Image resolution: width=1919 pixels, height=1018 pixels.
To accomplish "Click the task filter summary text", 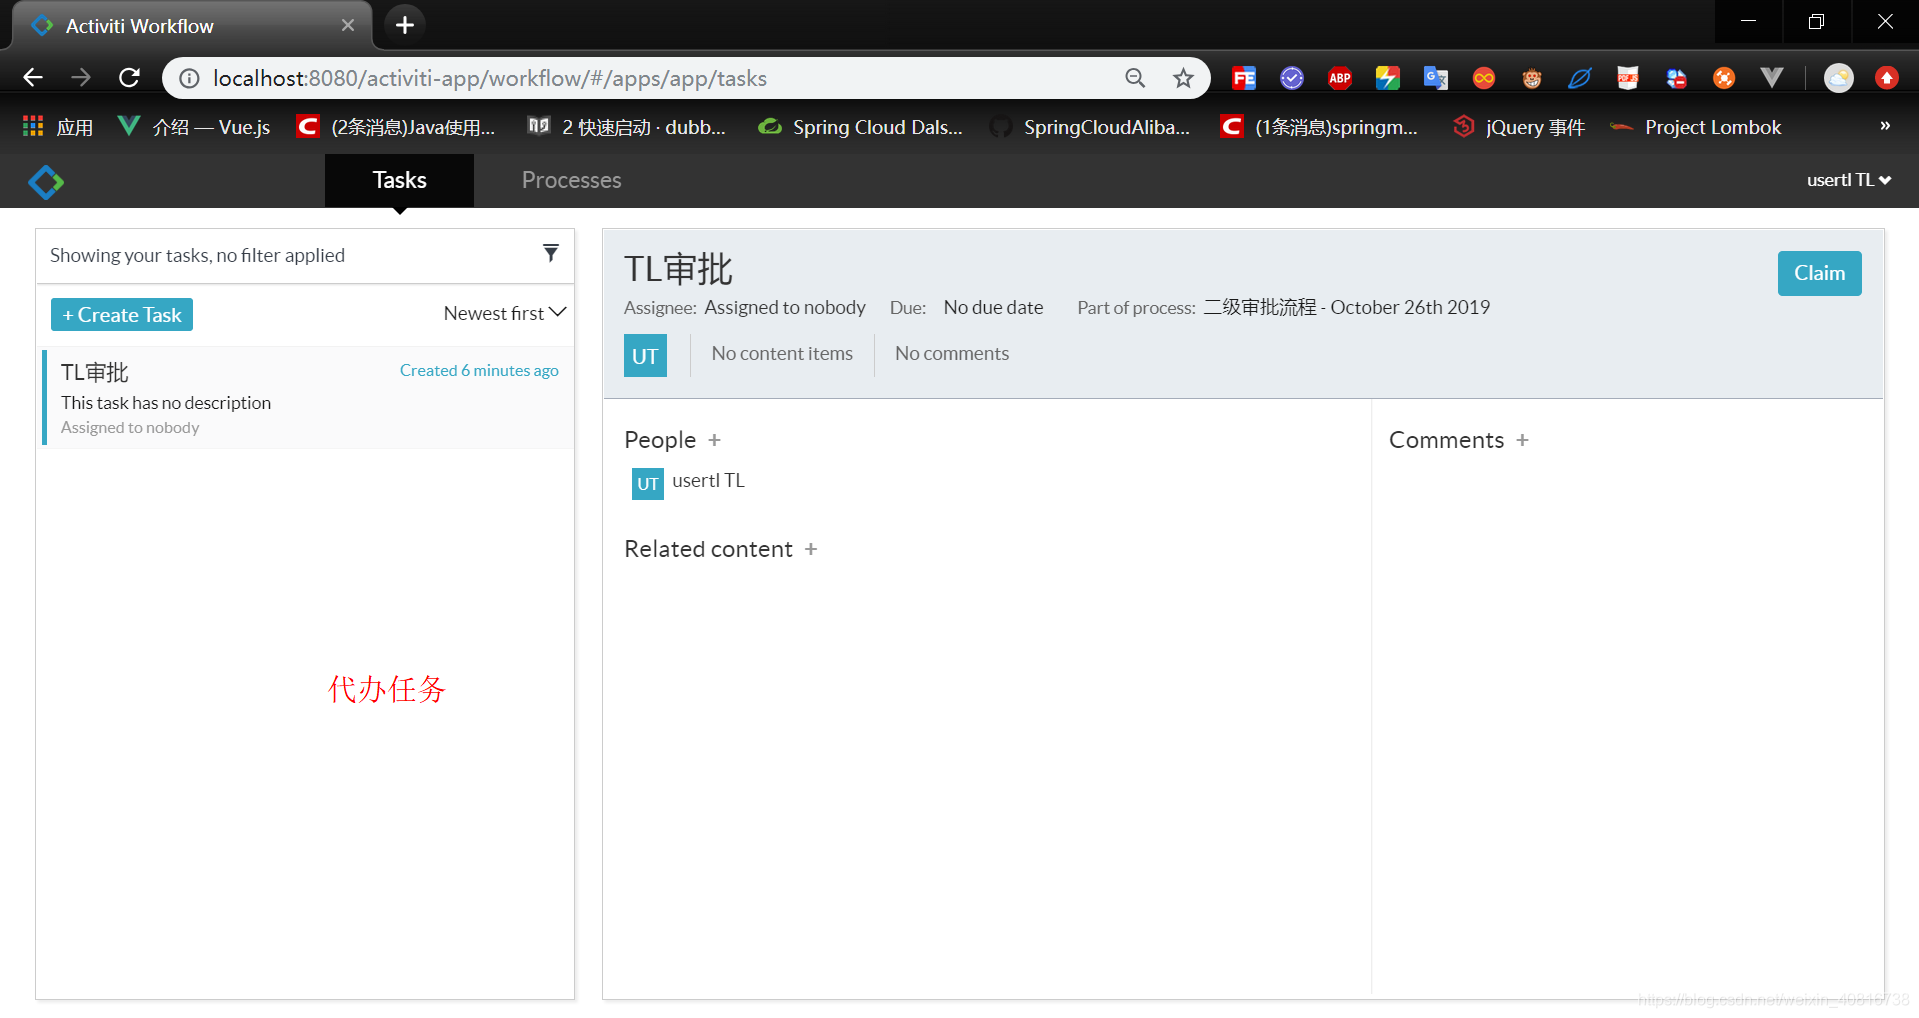I will pos(197,255).
